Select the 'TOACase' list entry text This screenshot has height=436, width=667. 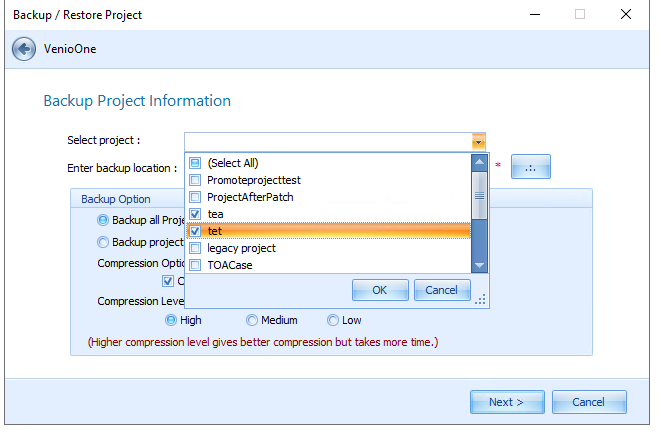pyautogui.click(x=230, y=265)
